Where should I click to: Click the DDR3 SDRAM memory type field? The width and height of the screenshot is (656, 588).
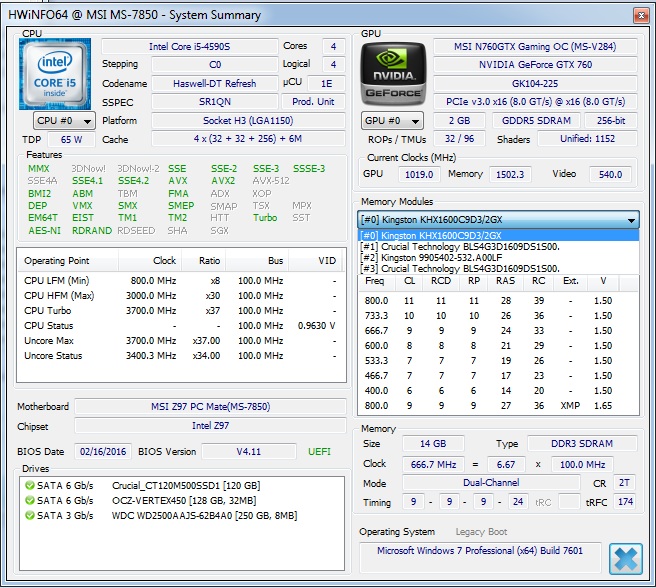tap(582, 444)
